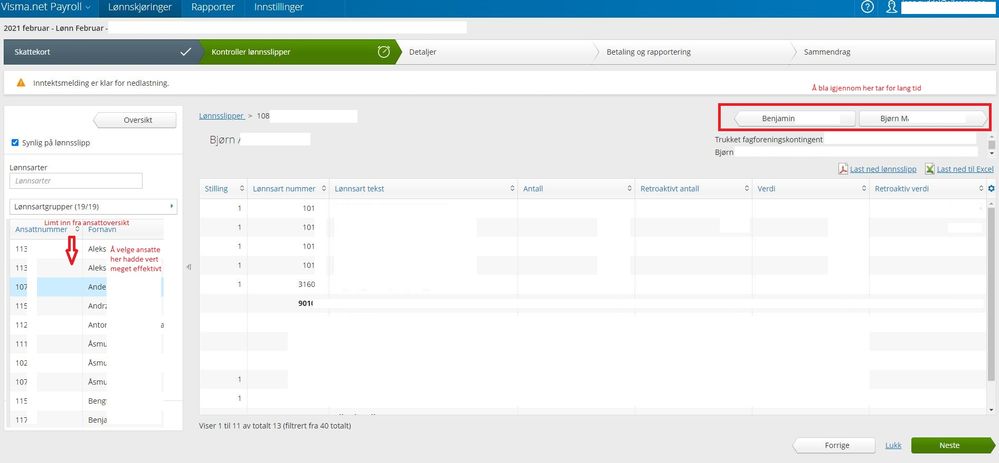Click the Forrige button
Image resolution: width=999 pixels, height=463 pixels.
click(835, 445)
